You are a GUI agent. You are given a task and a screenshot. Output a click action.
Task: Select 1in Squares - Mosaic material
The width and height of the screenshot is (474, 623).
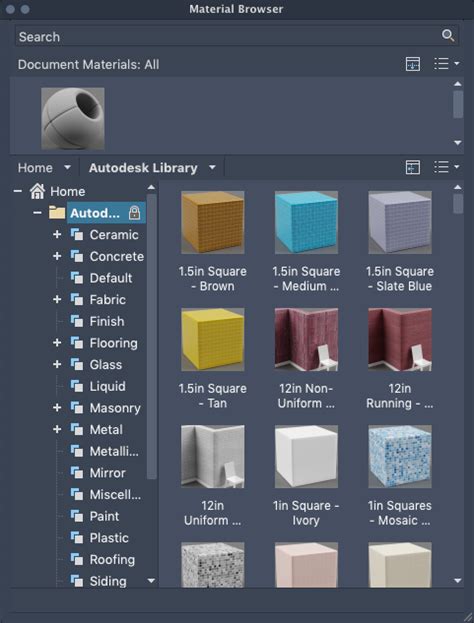pyautogui.click(x=400, y=457)
